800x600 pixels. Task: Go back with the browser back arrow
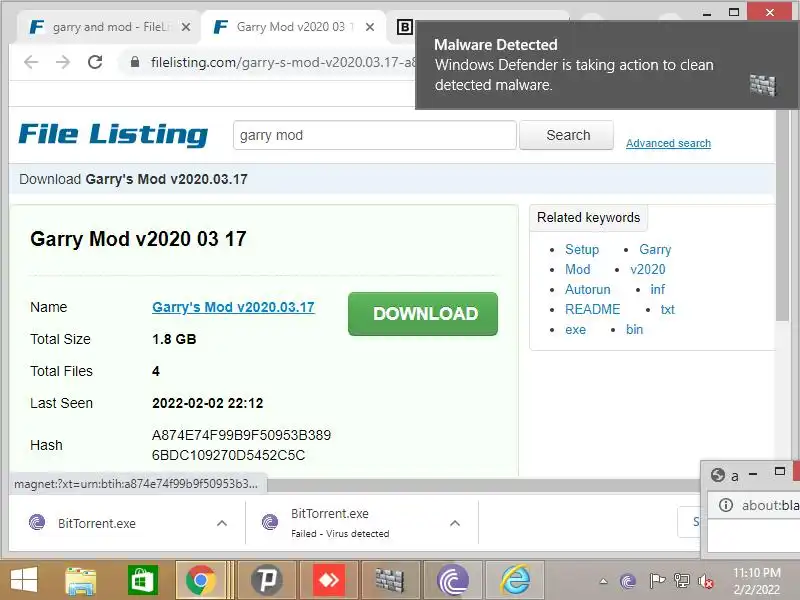[31, 62]
